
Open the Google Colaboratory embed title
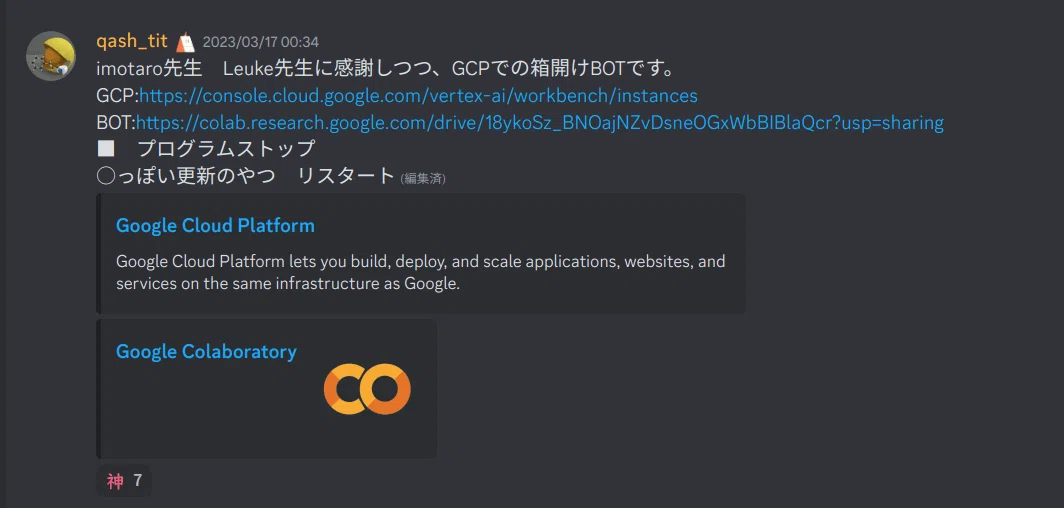click(206, 351)
